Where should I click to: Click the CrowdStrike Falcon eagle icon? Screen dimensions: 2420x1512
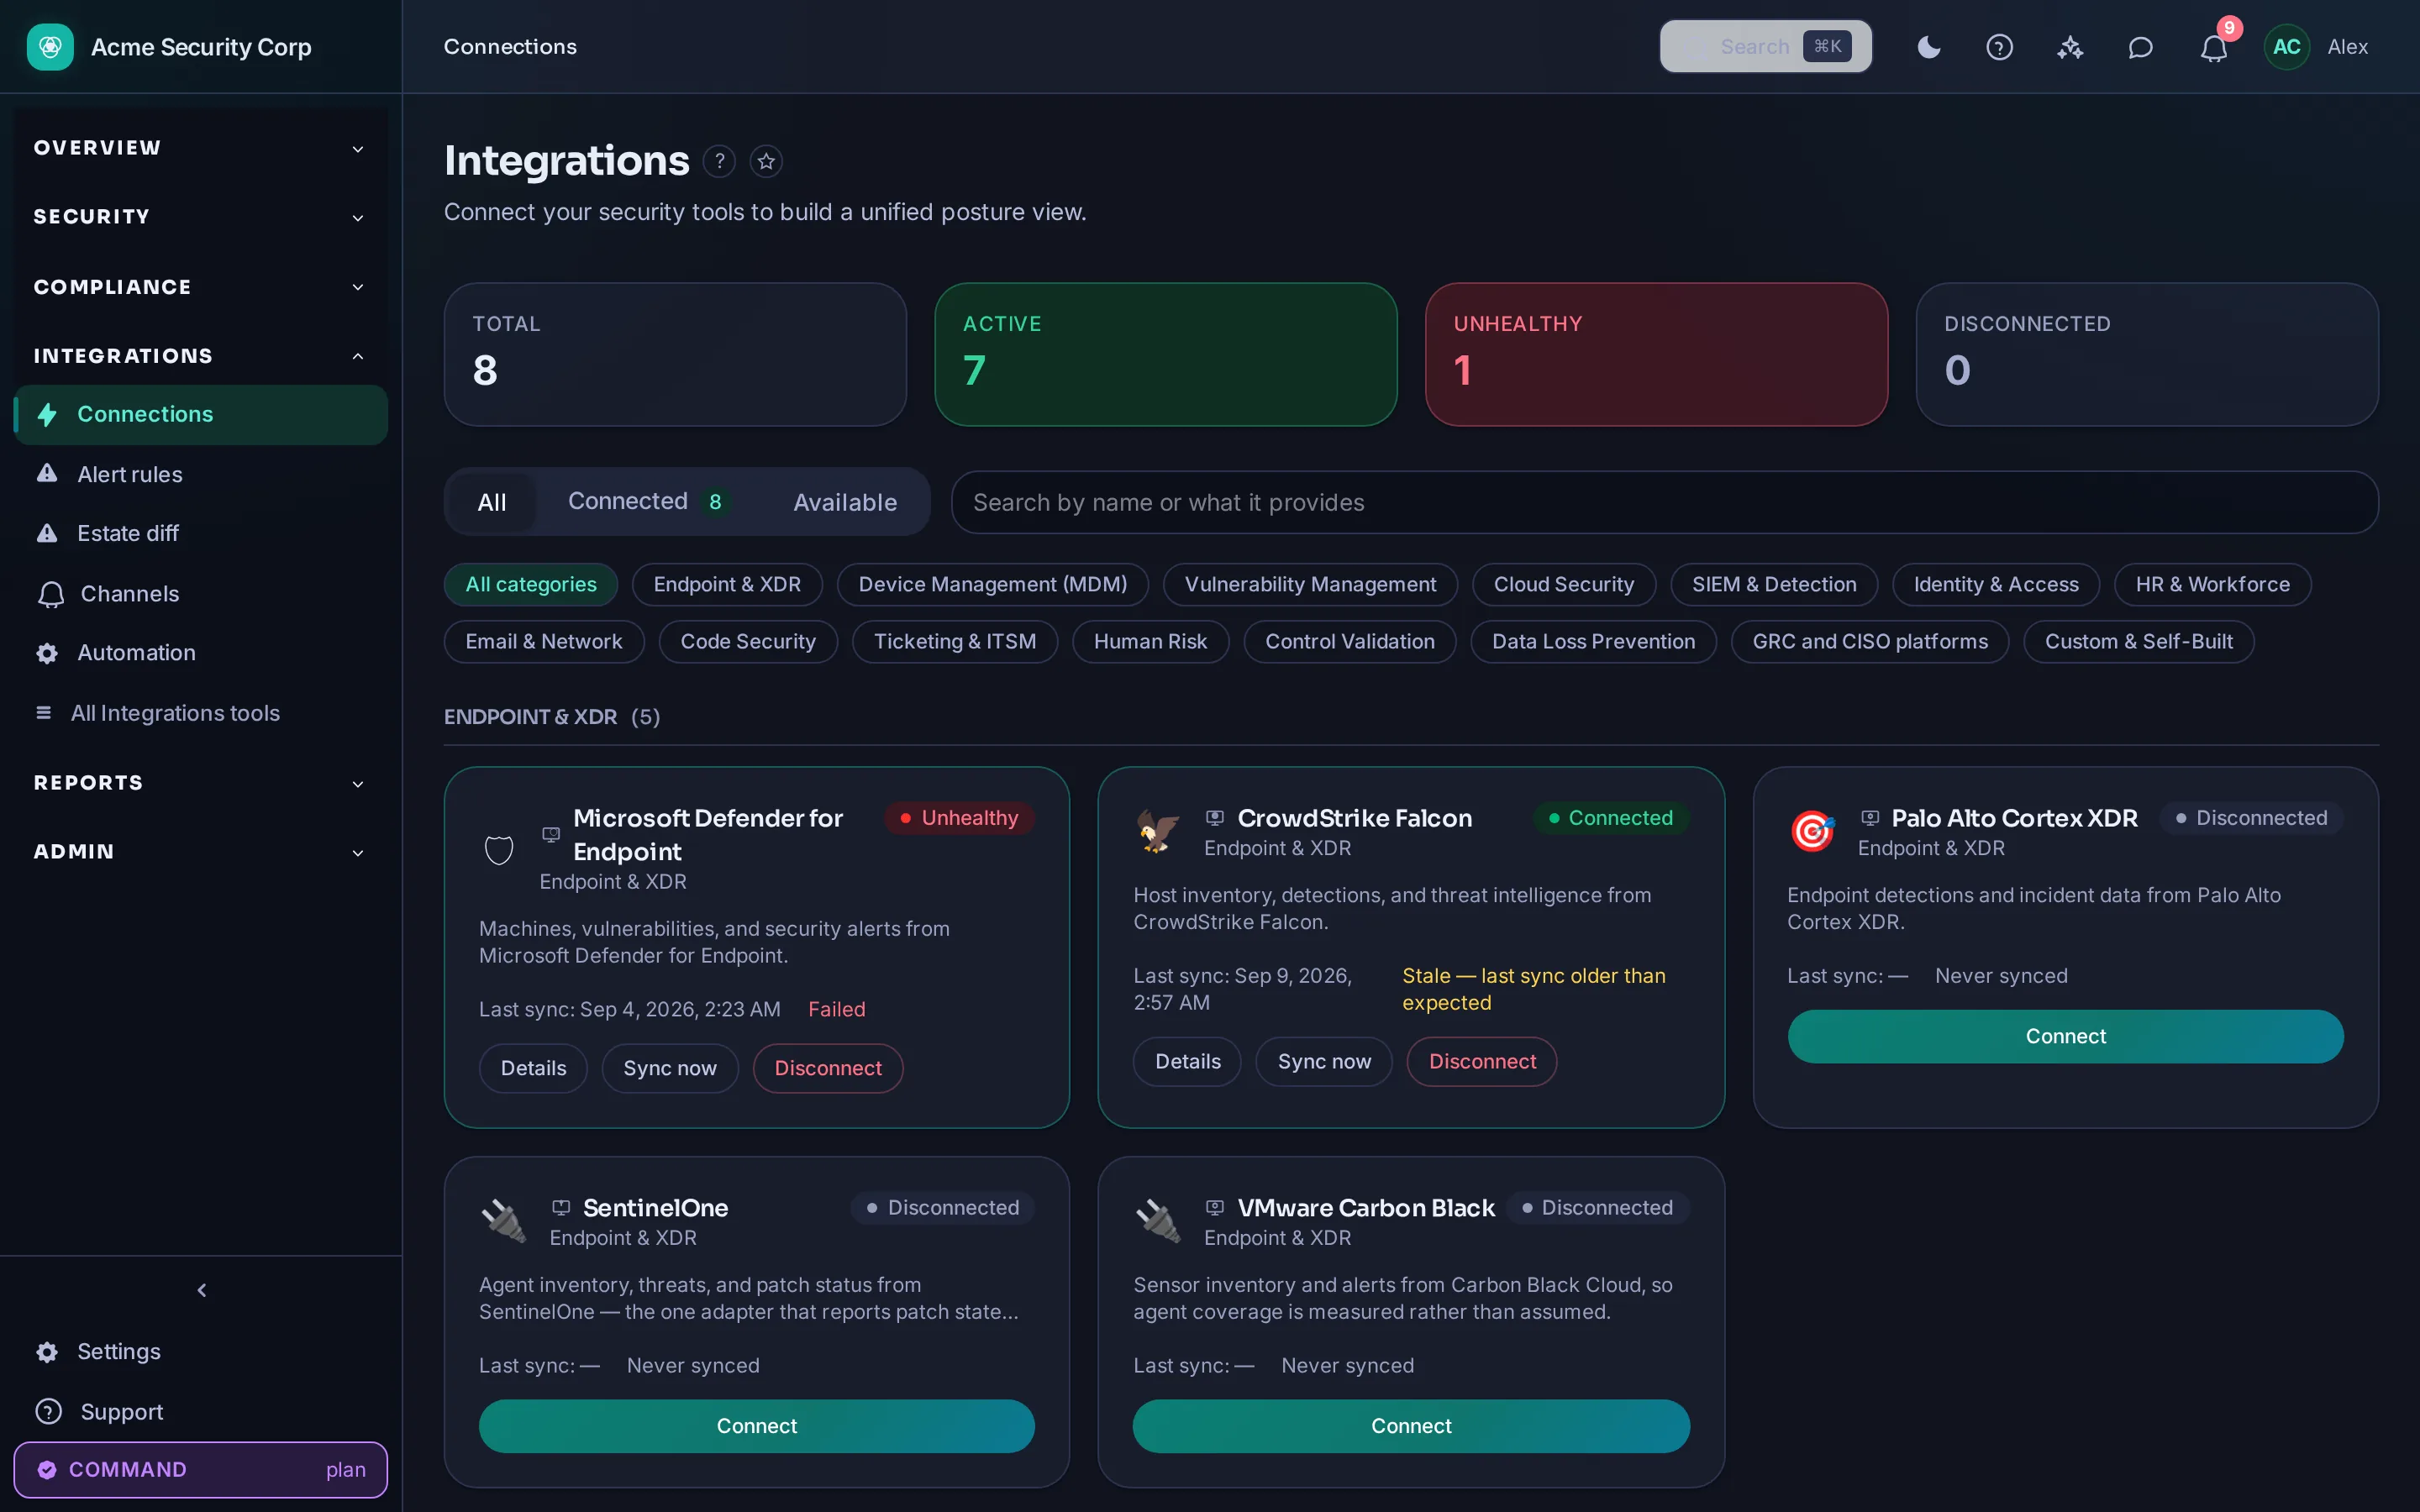pyautogui.click(x=1157, y=831)
